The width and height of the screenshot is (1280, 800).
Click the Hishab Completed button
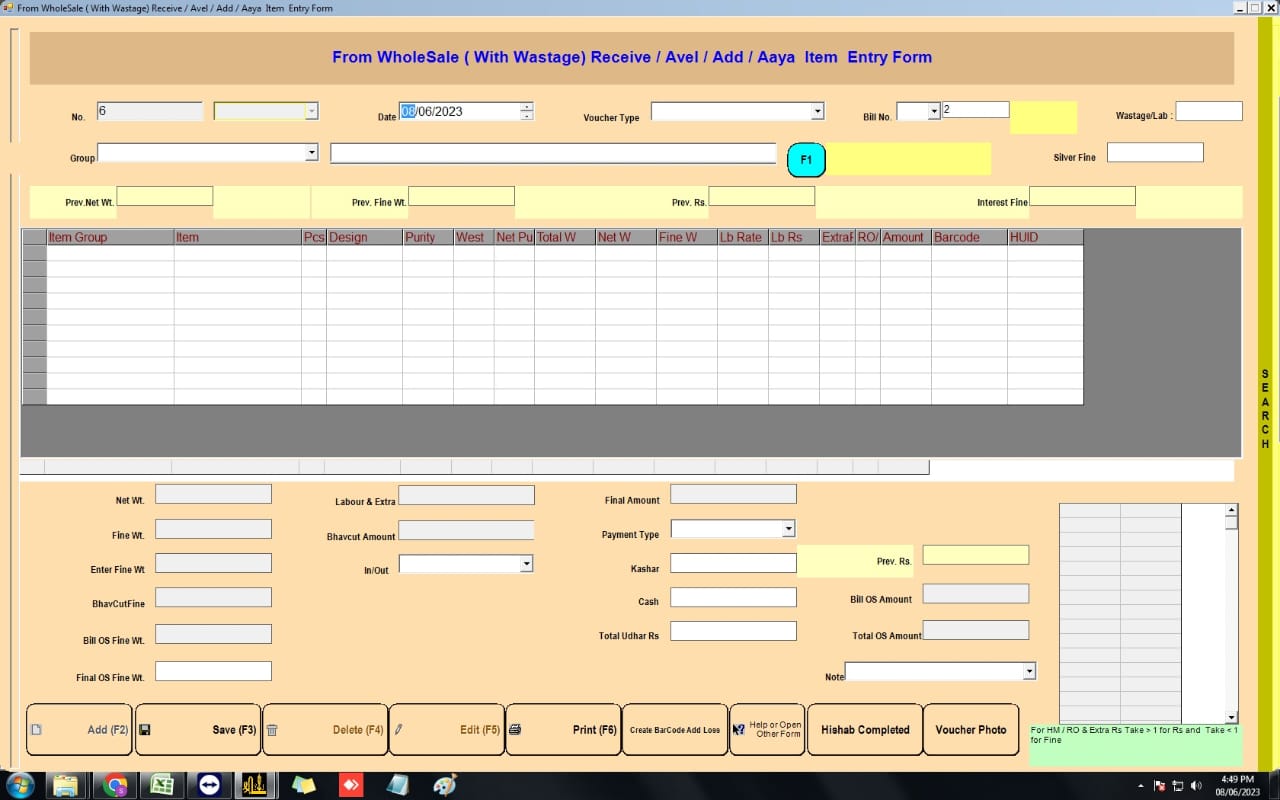pos(864,729)
